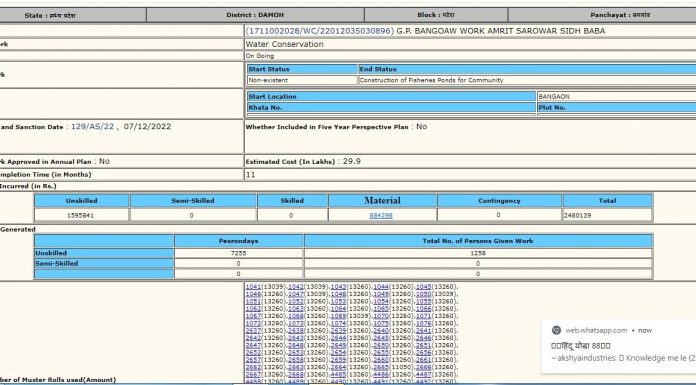Open muster roll 2654 link
This screenshot has width=696, height=385.
338,353
